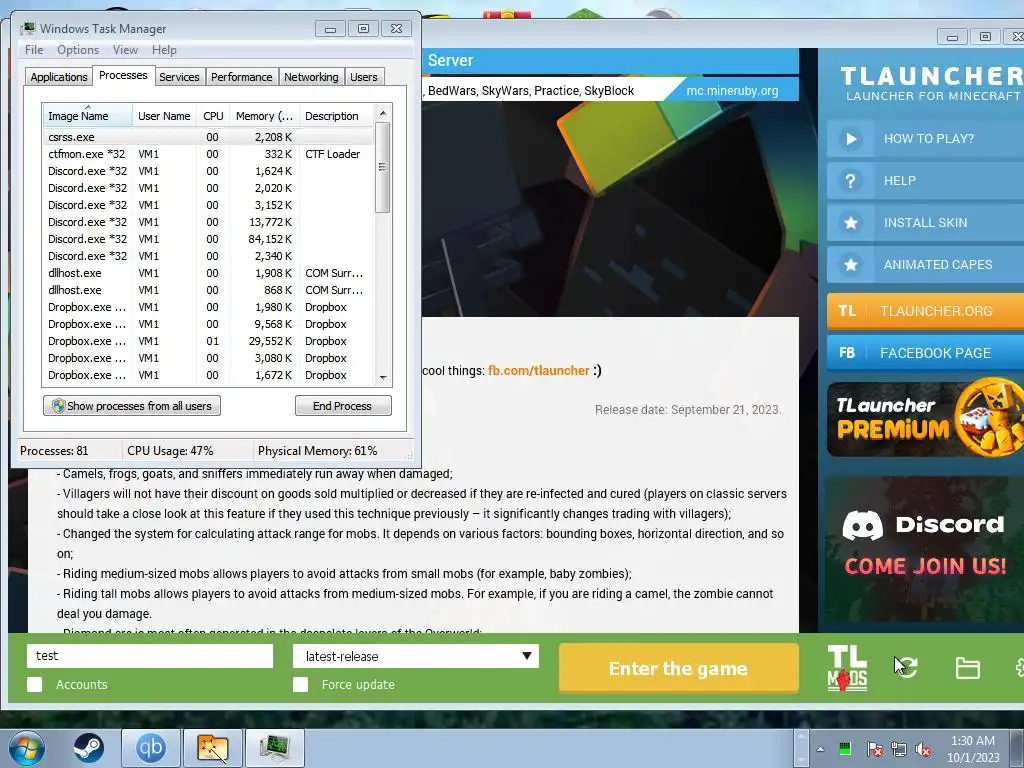Image resolution: width=1024 pixels, height=768 pixels.
Task: Select the ctfmon.exe *32 process row
Action: coord(208,154)
